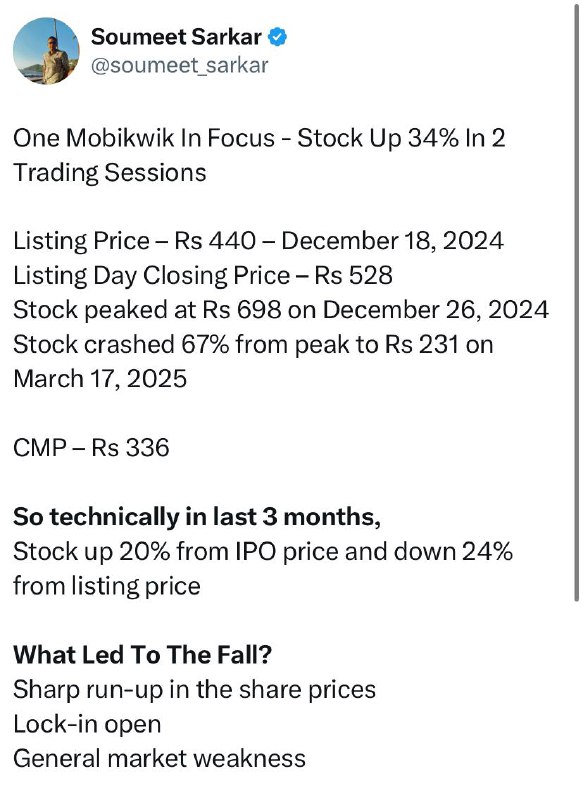Click the 'Sharp run-up in the share prices' line
This screenshot has width=583, height=800.
(194, 689)
